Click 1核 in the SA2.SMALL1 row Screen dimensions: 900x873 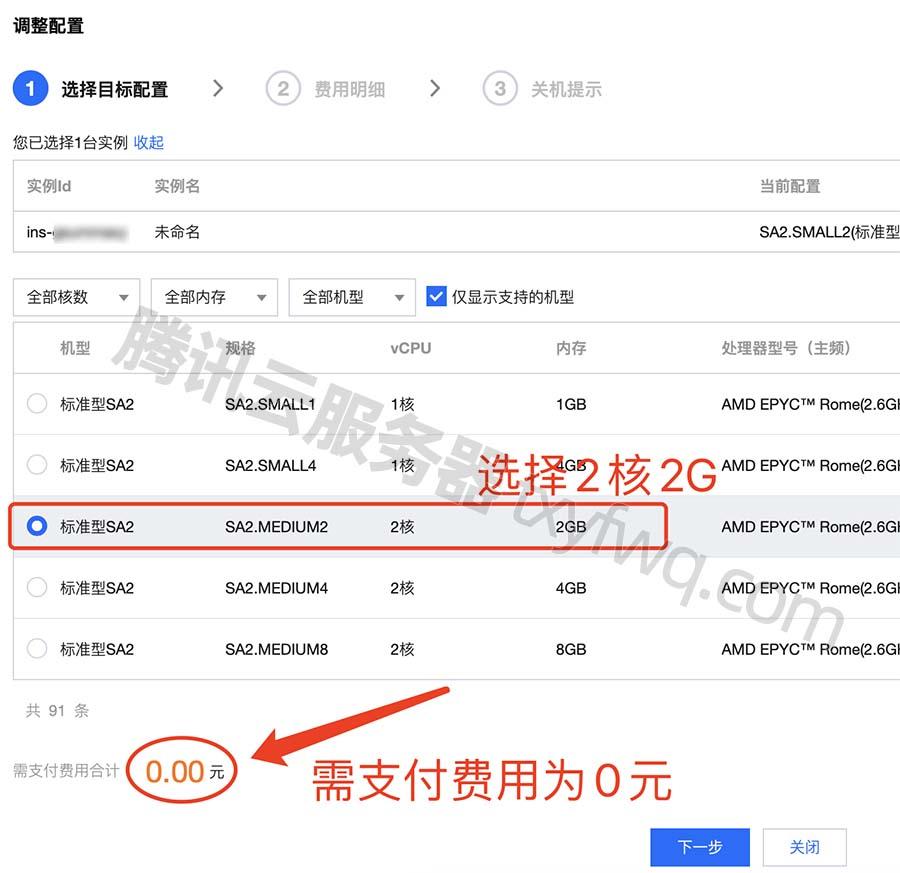point(402,404)
